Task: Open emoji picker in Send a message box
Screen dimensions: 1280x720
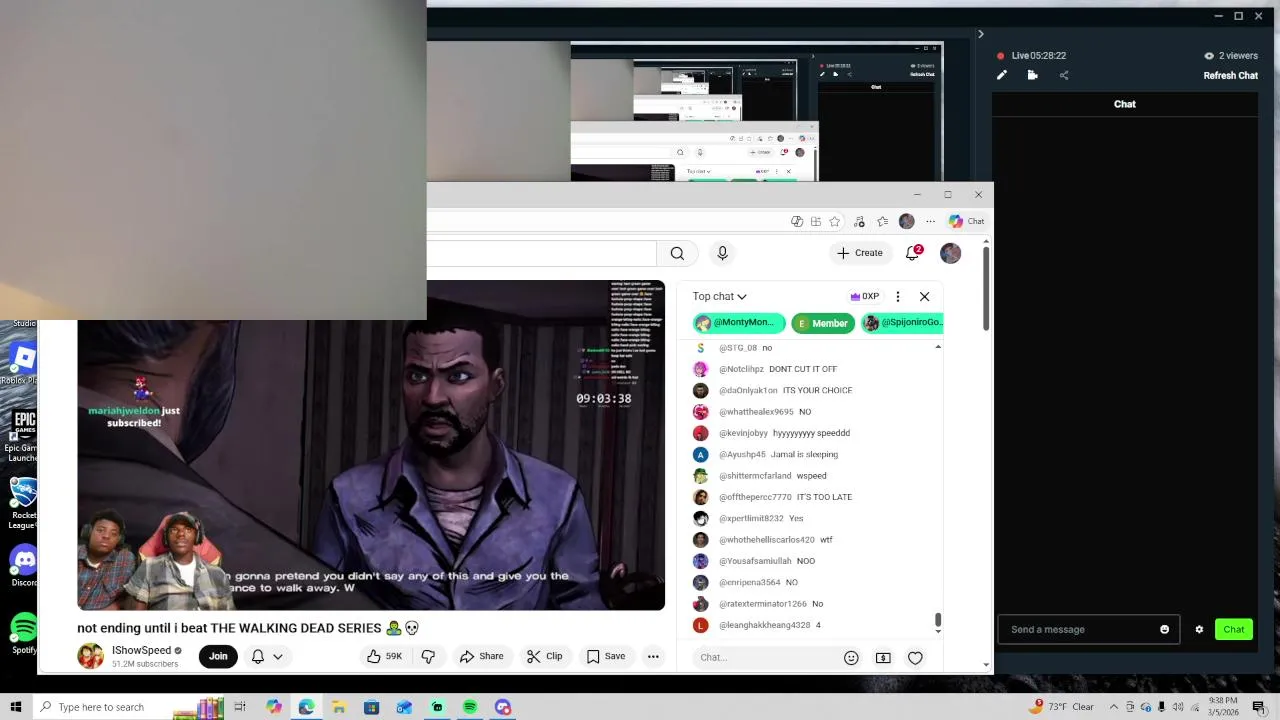Action: pyautogui.click(x=1164, y=629)
